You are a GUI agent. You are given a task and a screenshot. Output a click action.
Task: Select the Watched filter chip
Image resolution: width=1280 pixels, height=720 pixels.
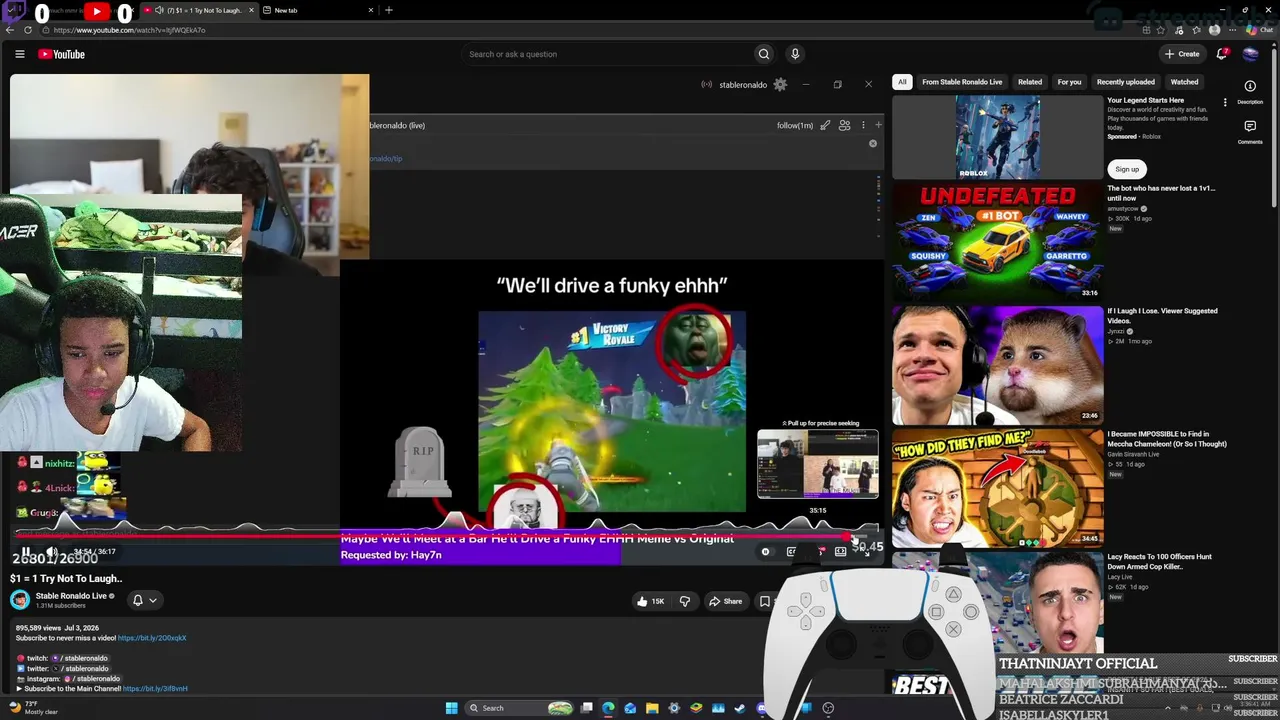click(1184, 82)
